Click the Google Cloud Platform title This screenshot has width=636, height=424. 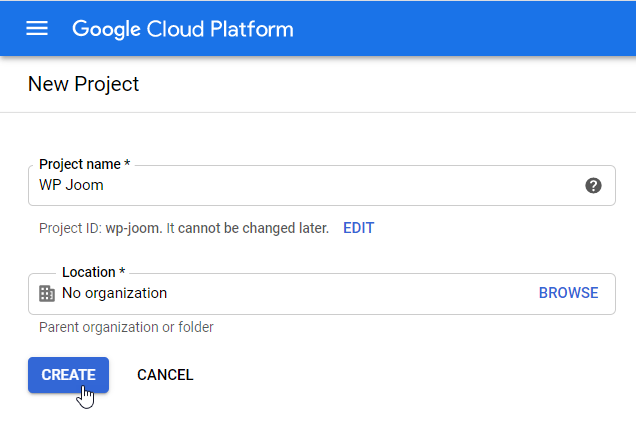[183, 28]
